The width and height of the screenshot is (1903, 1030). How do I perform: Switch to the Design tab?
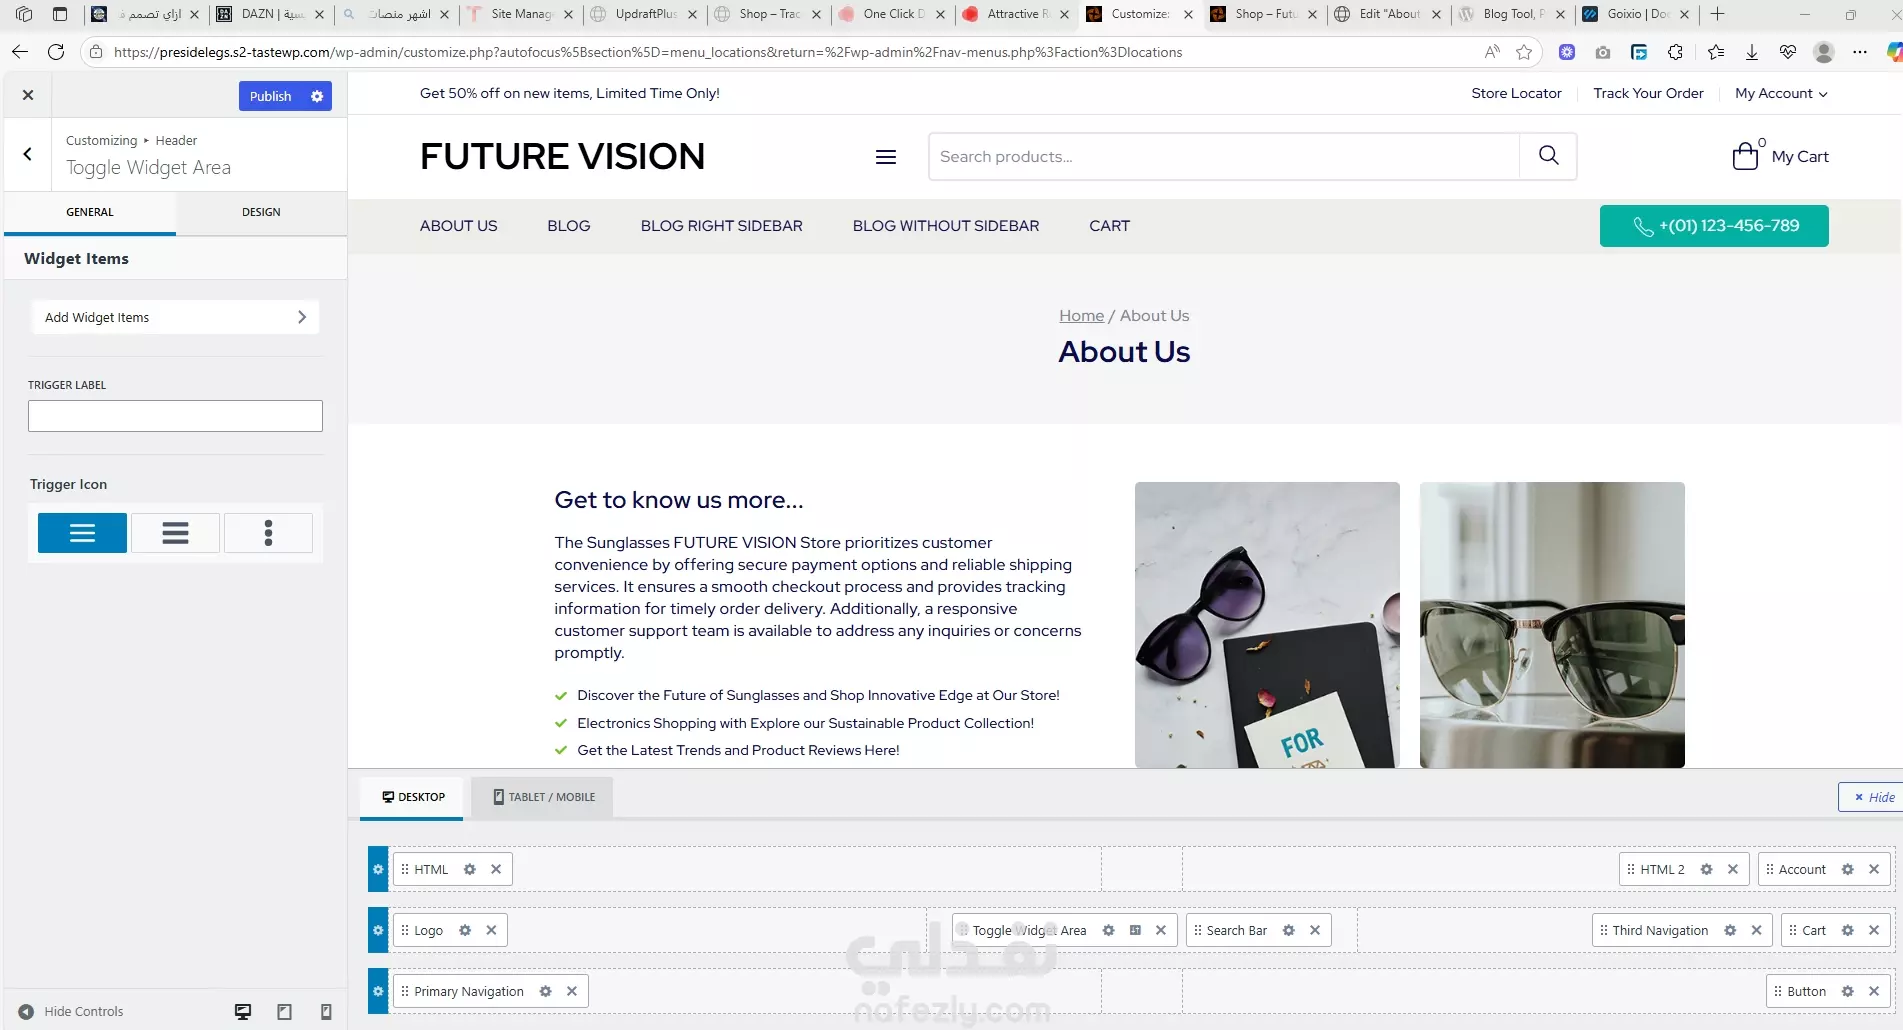(261, 212)
